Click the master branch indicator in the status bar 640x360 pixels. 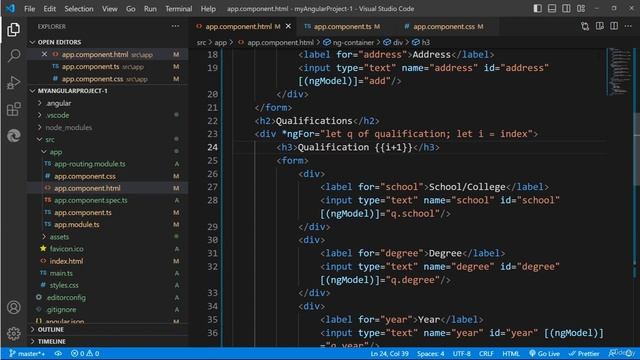(27, 353)
